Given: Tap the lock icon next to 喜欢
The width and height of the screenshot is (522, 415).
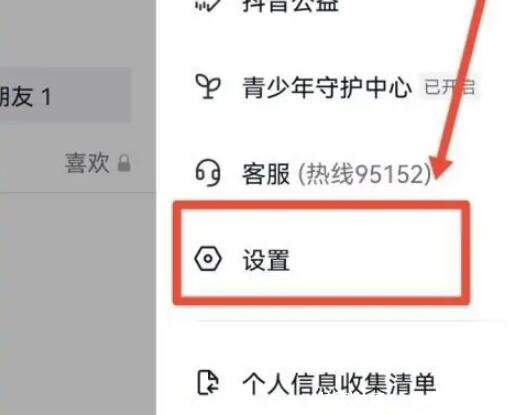Looking at the screenshot, I should point(124,163).
